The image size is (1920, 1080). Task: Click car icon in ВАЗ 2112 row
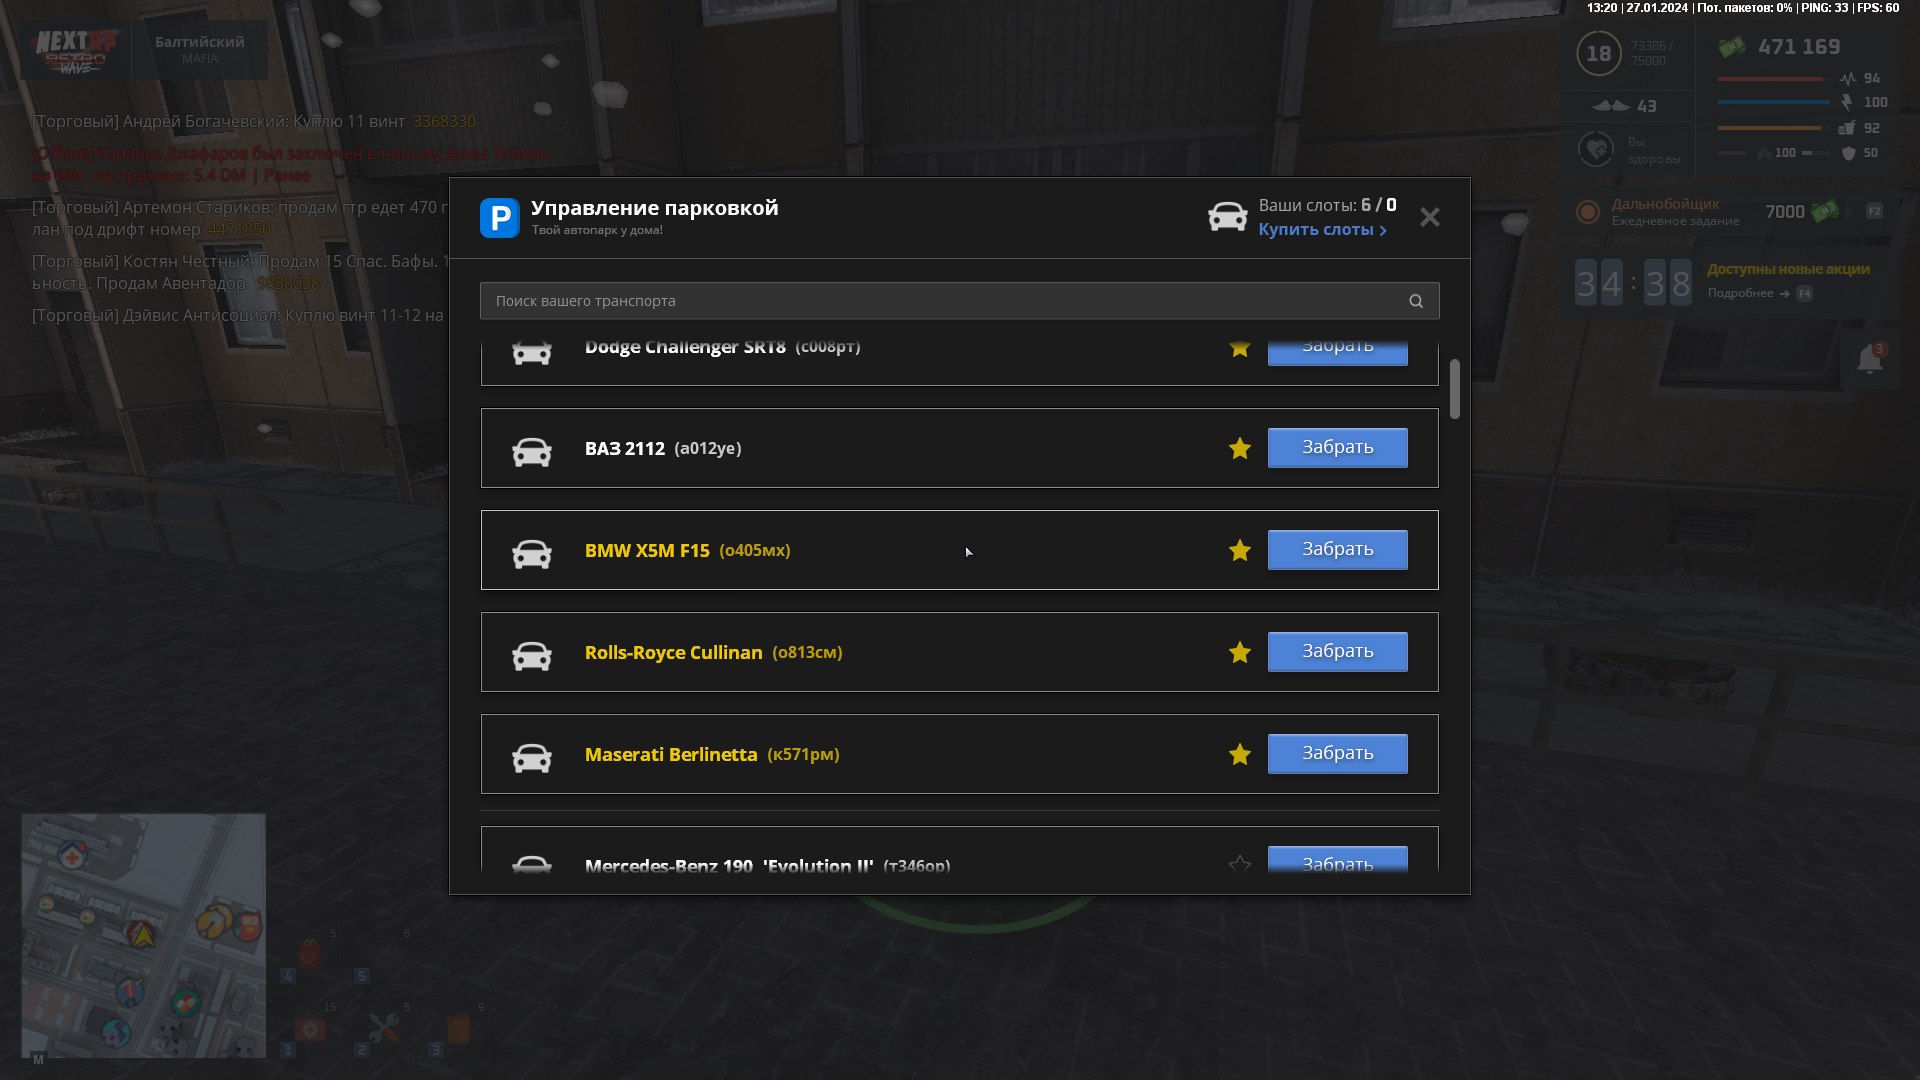tap(532, 451)
